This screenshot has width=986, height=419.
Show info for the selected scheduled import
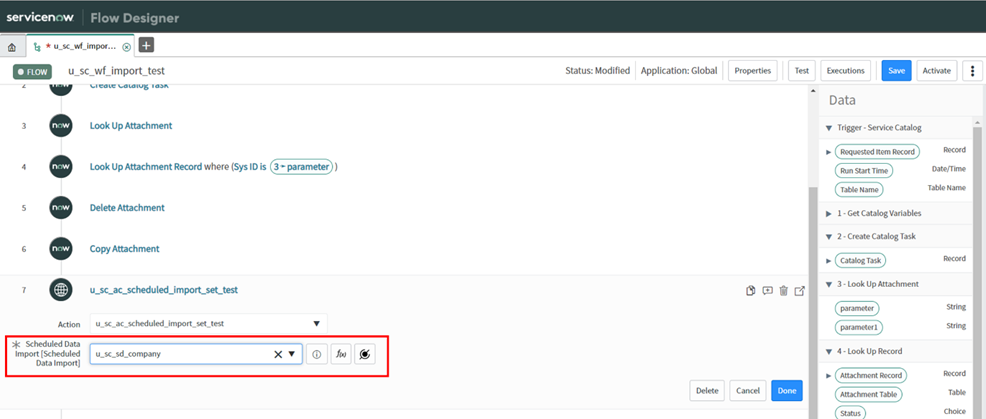316,354
